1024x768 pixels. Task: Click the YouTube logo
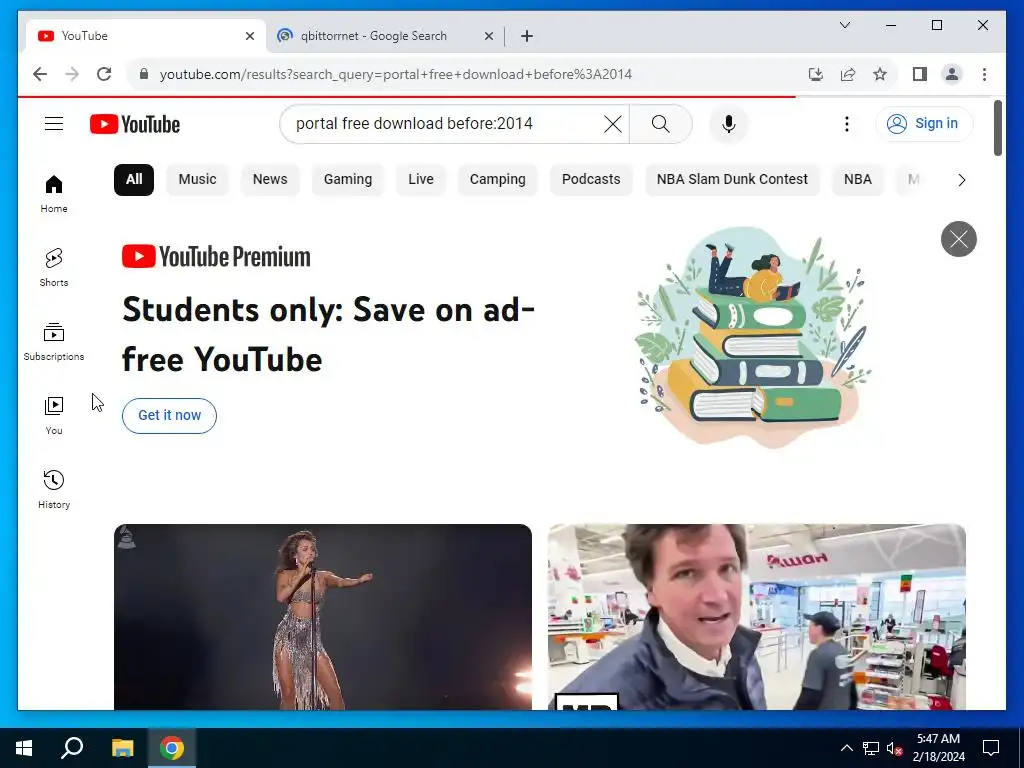point(135,124)
